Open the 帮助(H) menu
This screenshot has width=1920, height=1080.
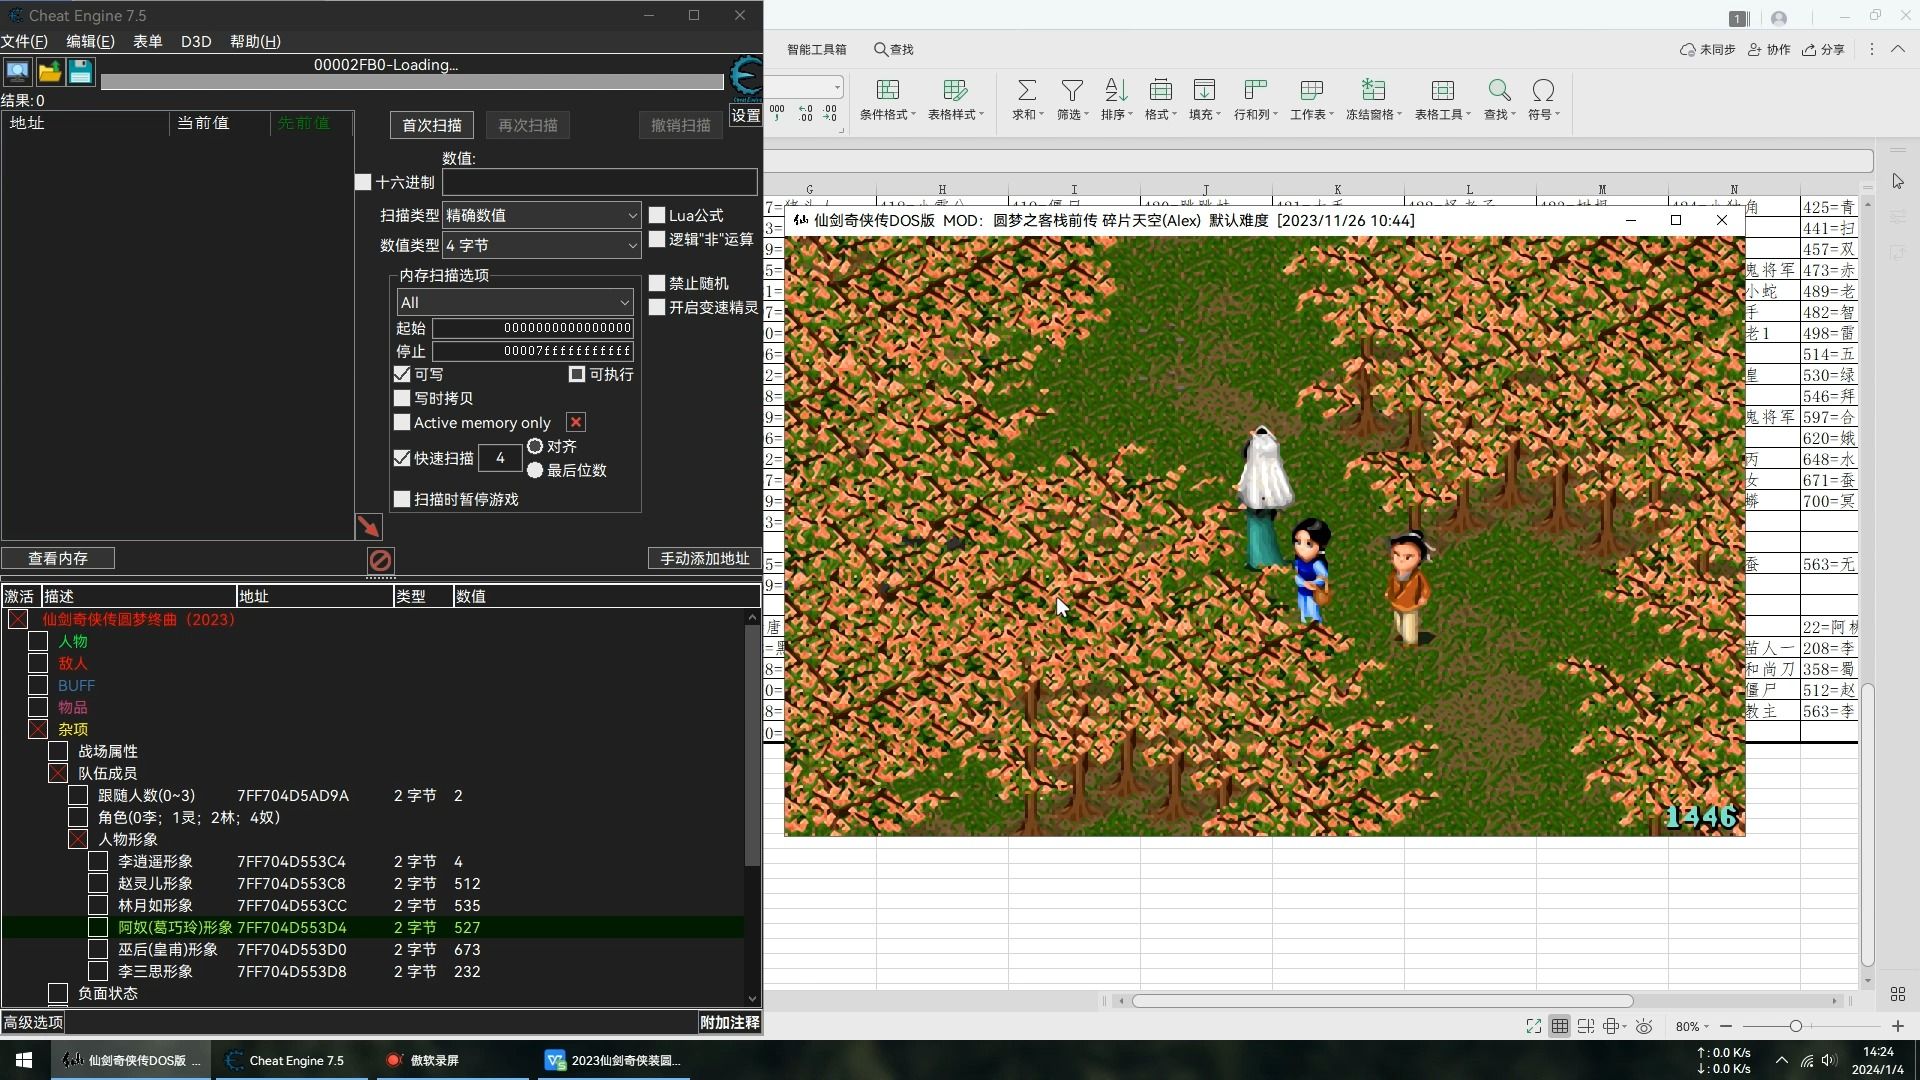(255, 41)
